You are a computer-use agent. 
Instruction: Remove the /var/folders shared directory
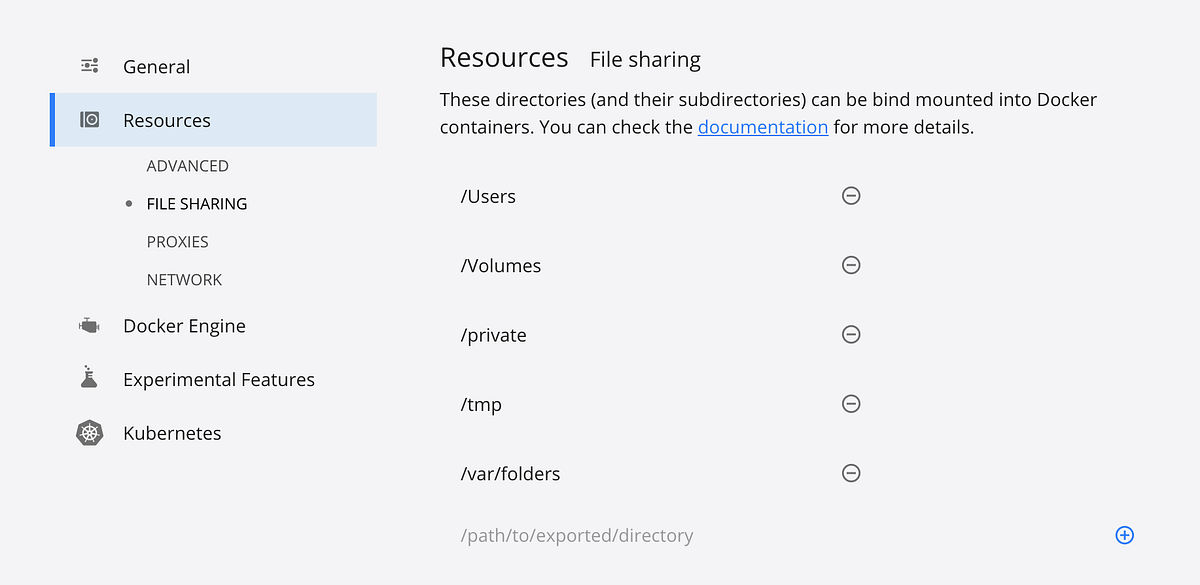[851, 473]
